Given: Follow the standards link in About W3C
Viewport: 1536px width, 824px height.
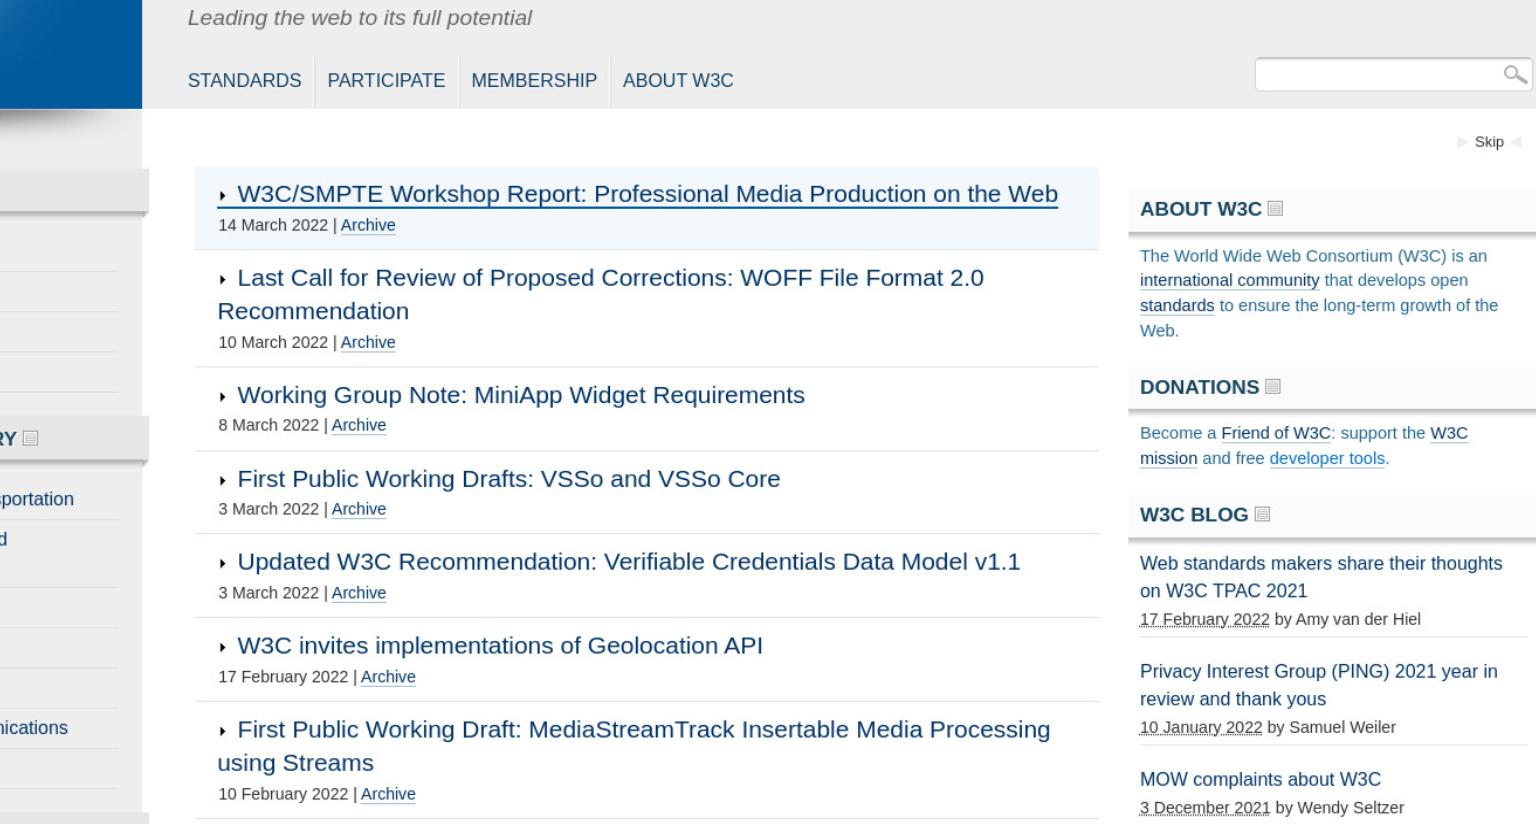Looking at the screenshot, I should 1177,306.
